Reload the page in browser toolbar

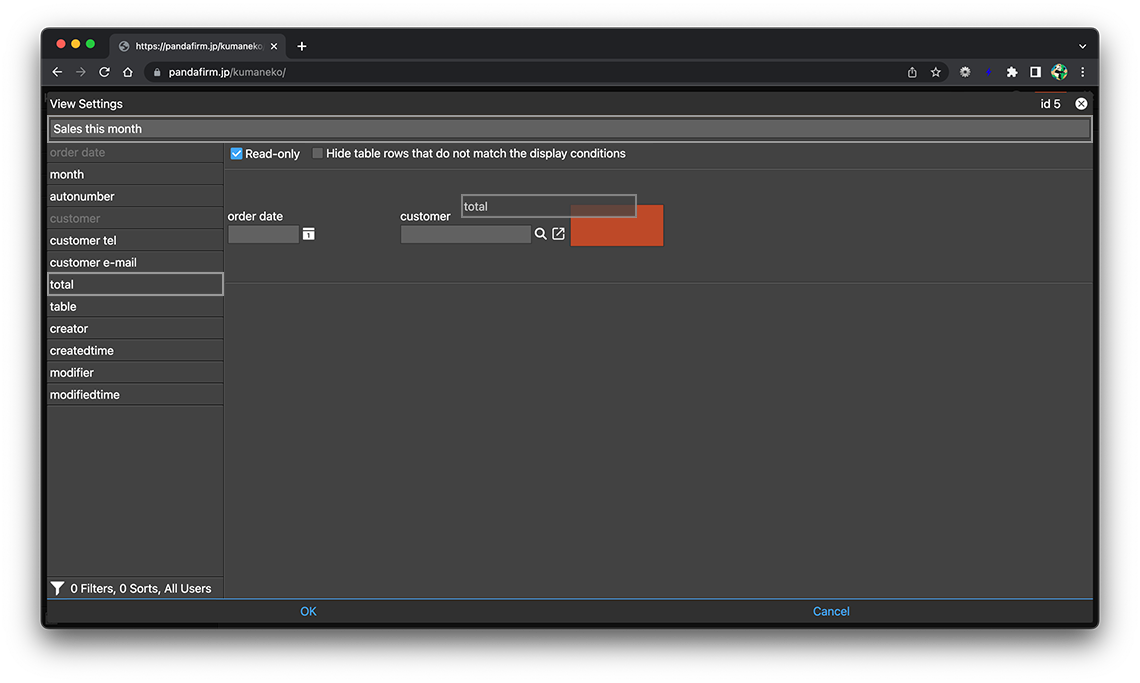[104, 72]
